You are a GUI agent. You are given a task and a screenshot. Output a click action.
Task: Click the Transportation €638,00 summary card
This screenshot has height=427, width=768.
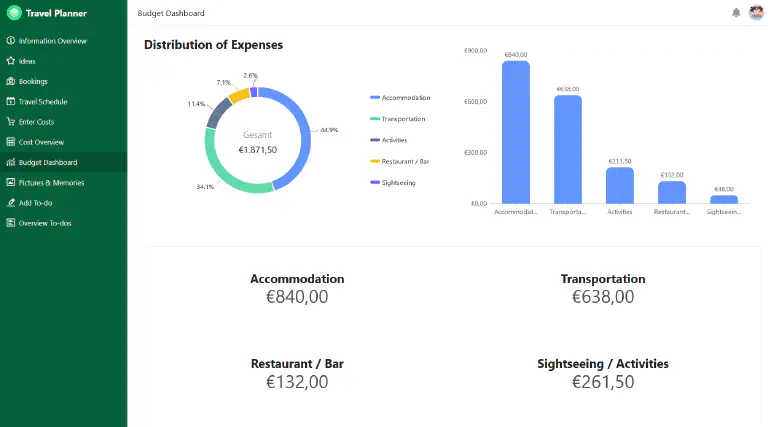[603, 289]
